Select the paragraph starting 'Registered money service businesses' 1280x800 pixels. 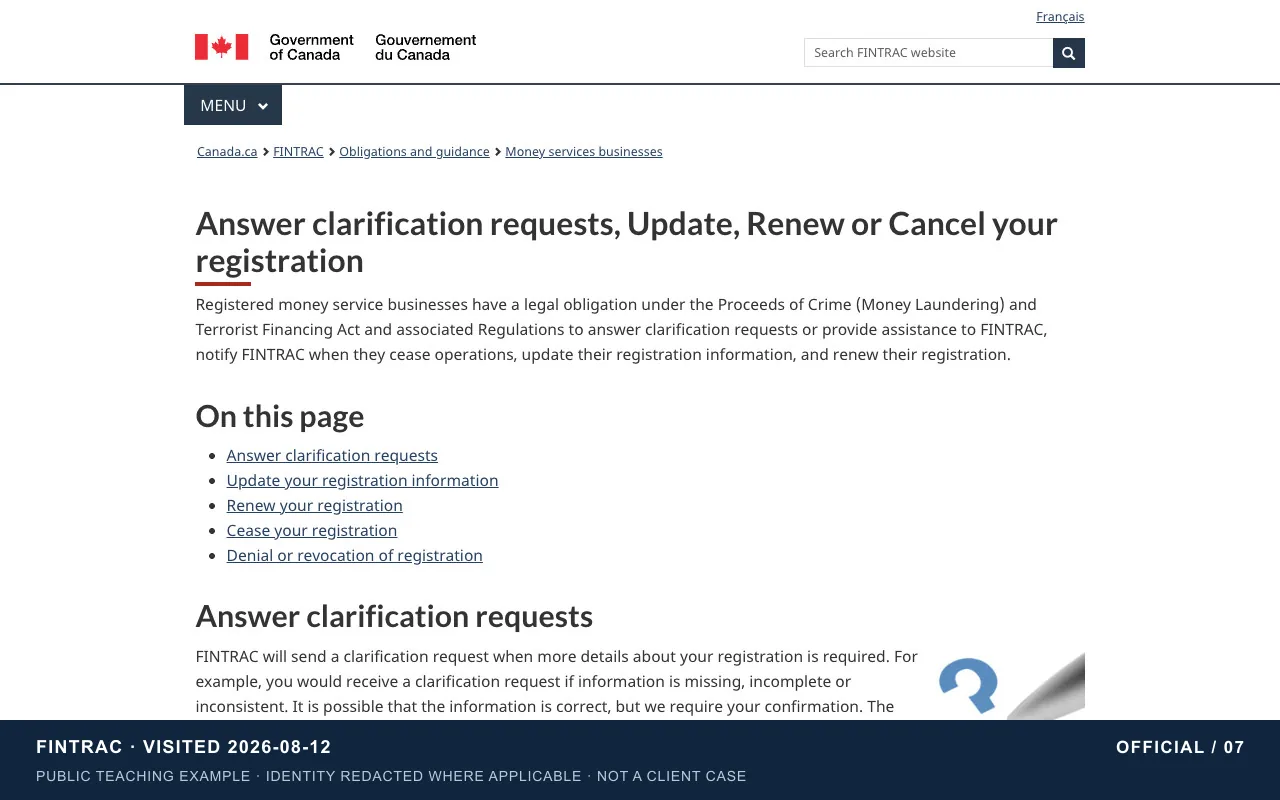[622, 330]
